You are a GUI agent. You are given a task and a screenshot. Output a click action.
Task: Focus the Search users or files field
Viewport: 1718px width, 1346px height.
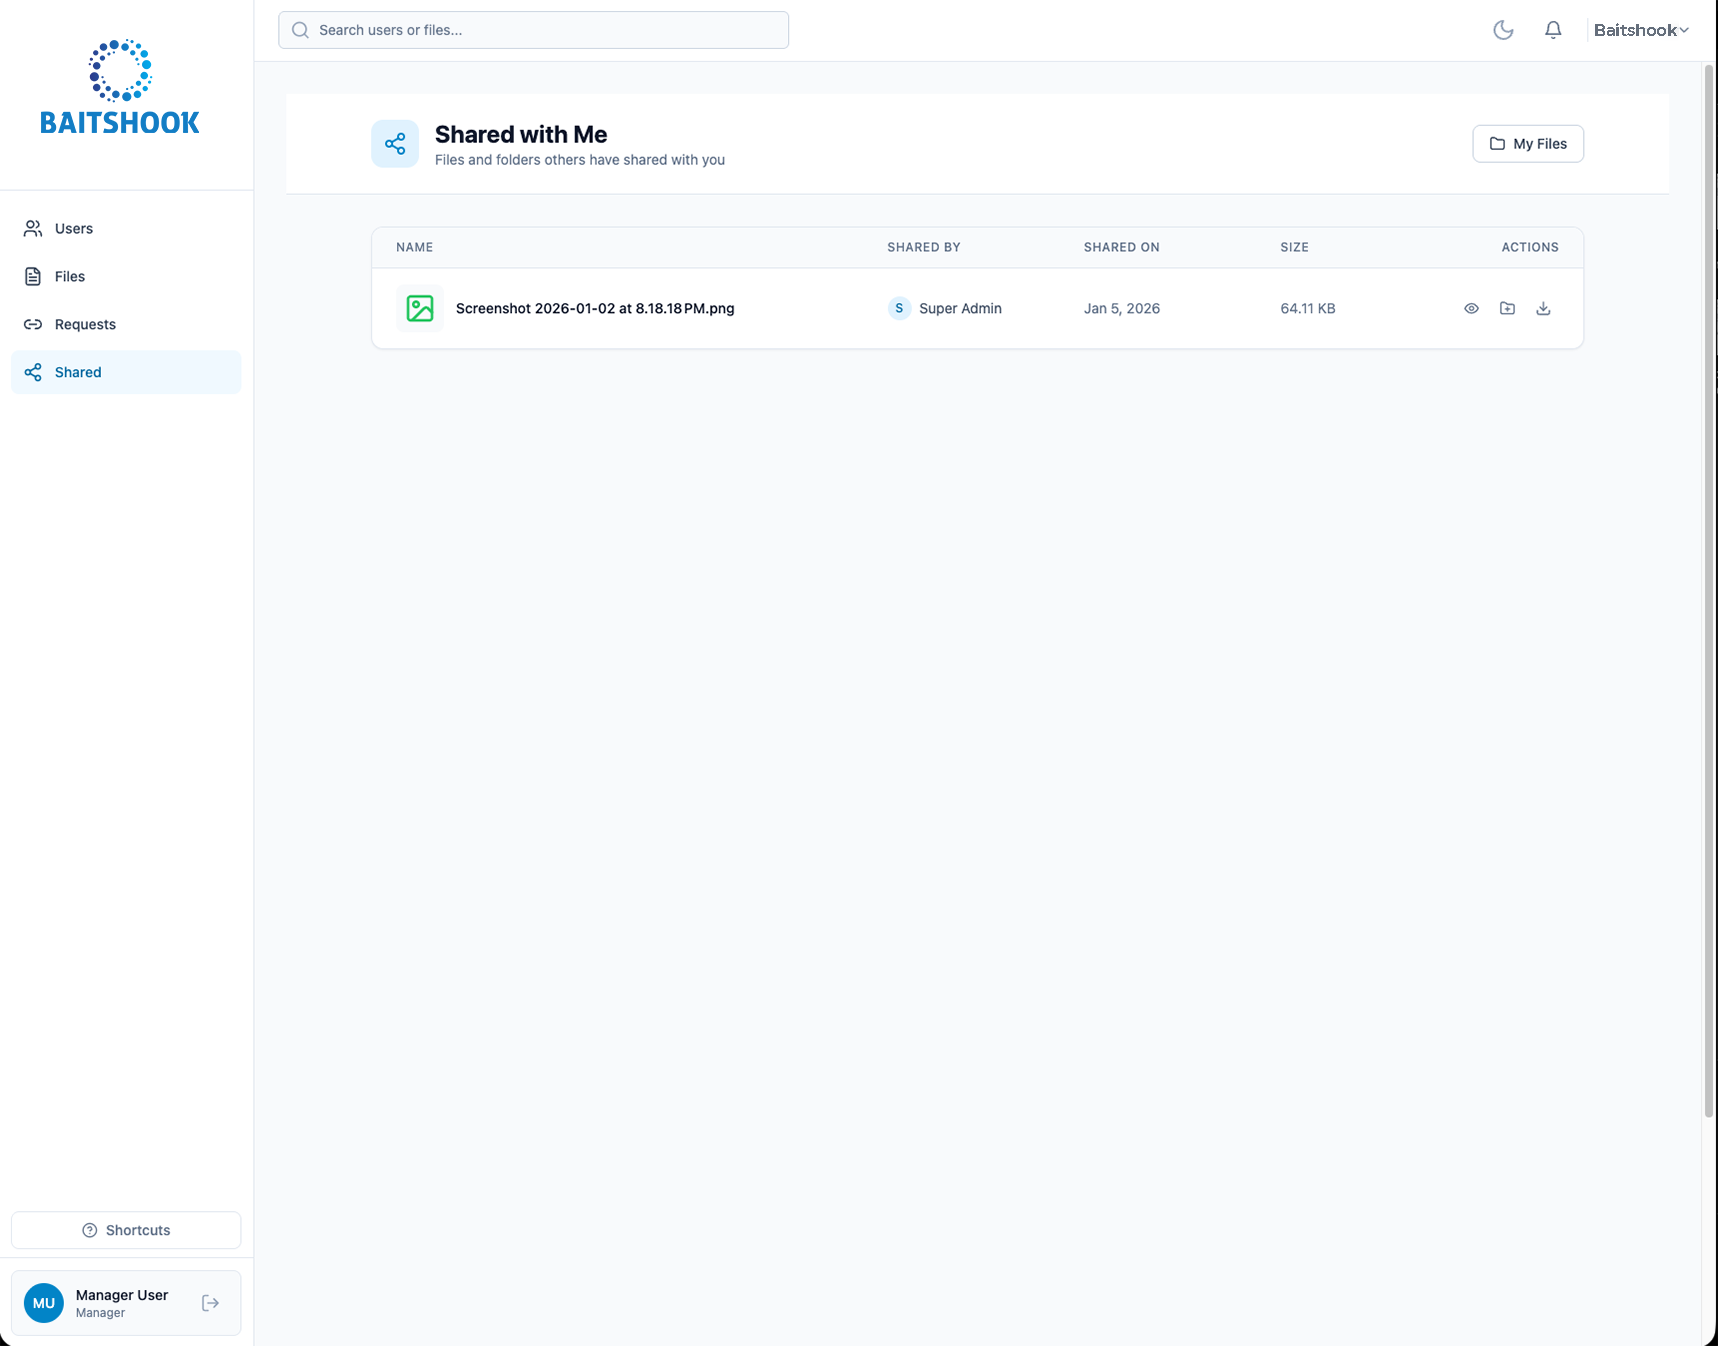[534, 30]
